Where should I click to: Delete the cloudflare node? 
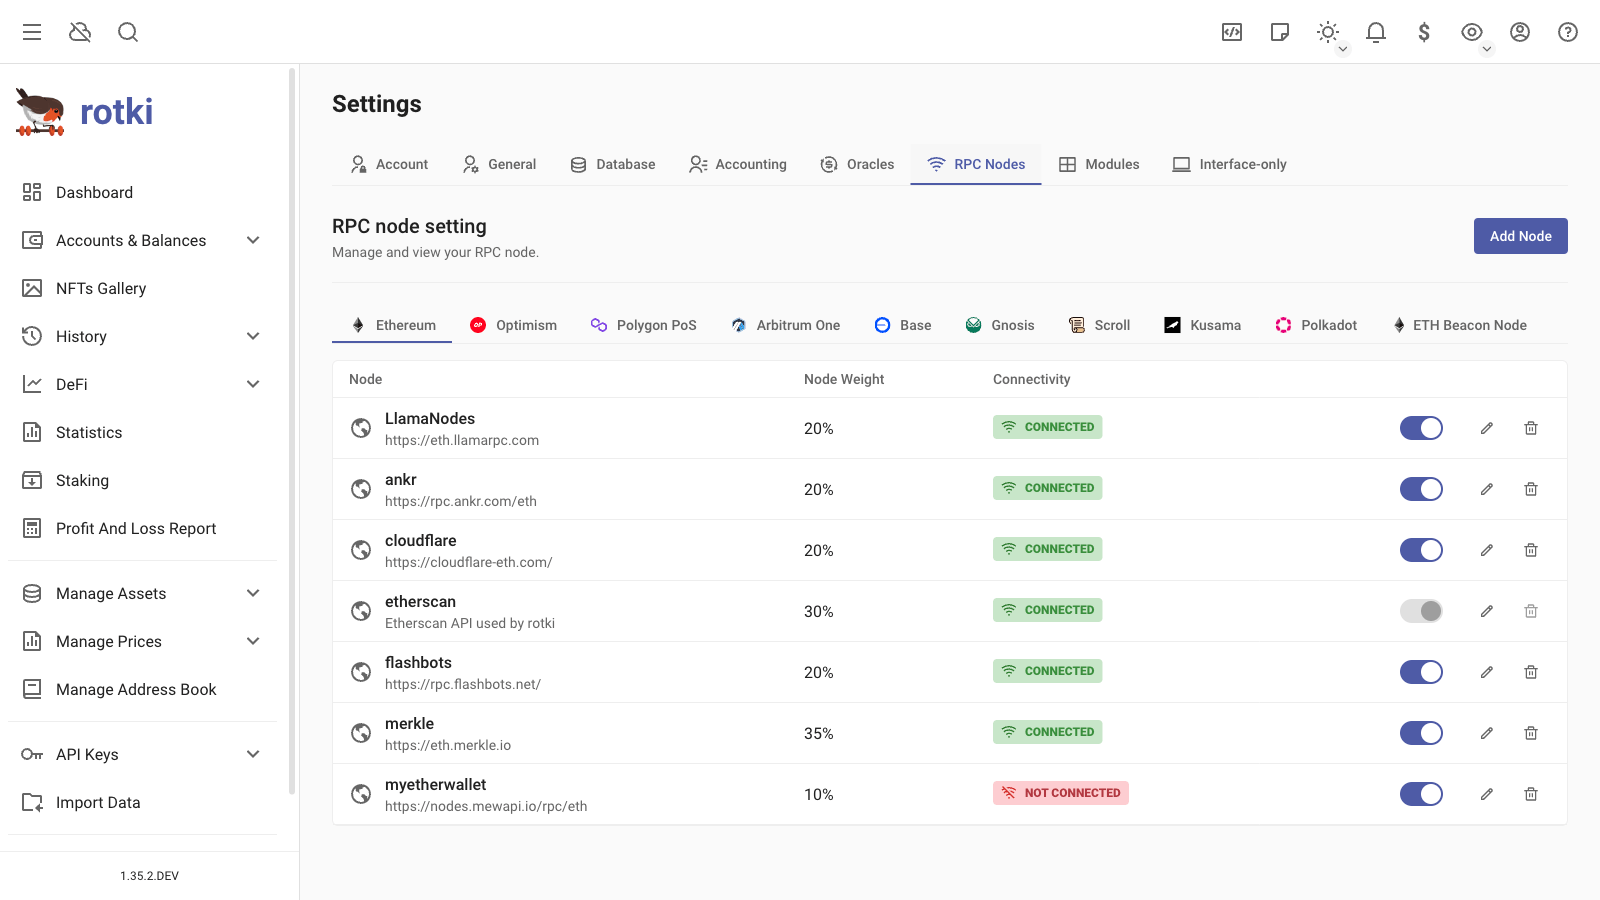coord(1531,550)
